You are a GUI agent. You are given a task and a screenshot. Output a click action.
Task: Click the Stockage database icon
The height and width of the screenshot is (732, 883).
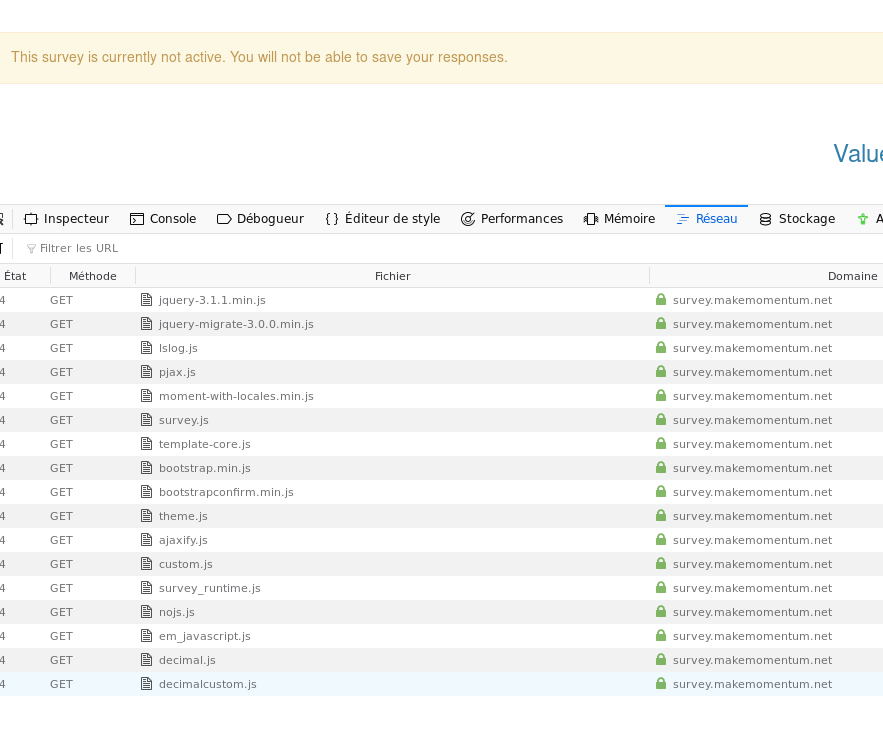pyautogui.click(x=766, y=219)
